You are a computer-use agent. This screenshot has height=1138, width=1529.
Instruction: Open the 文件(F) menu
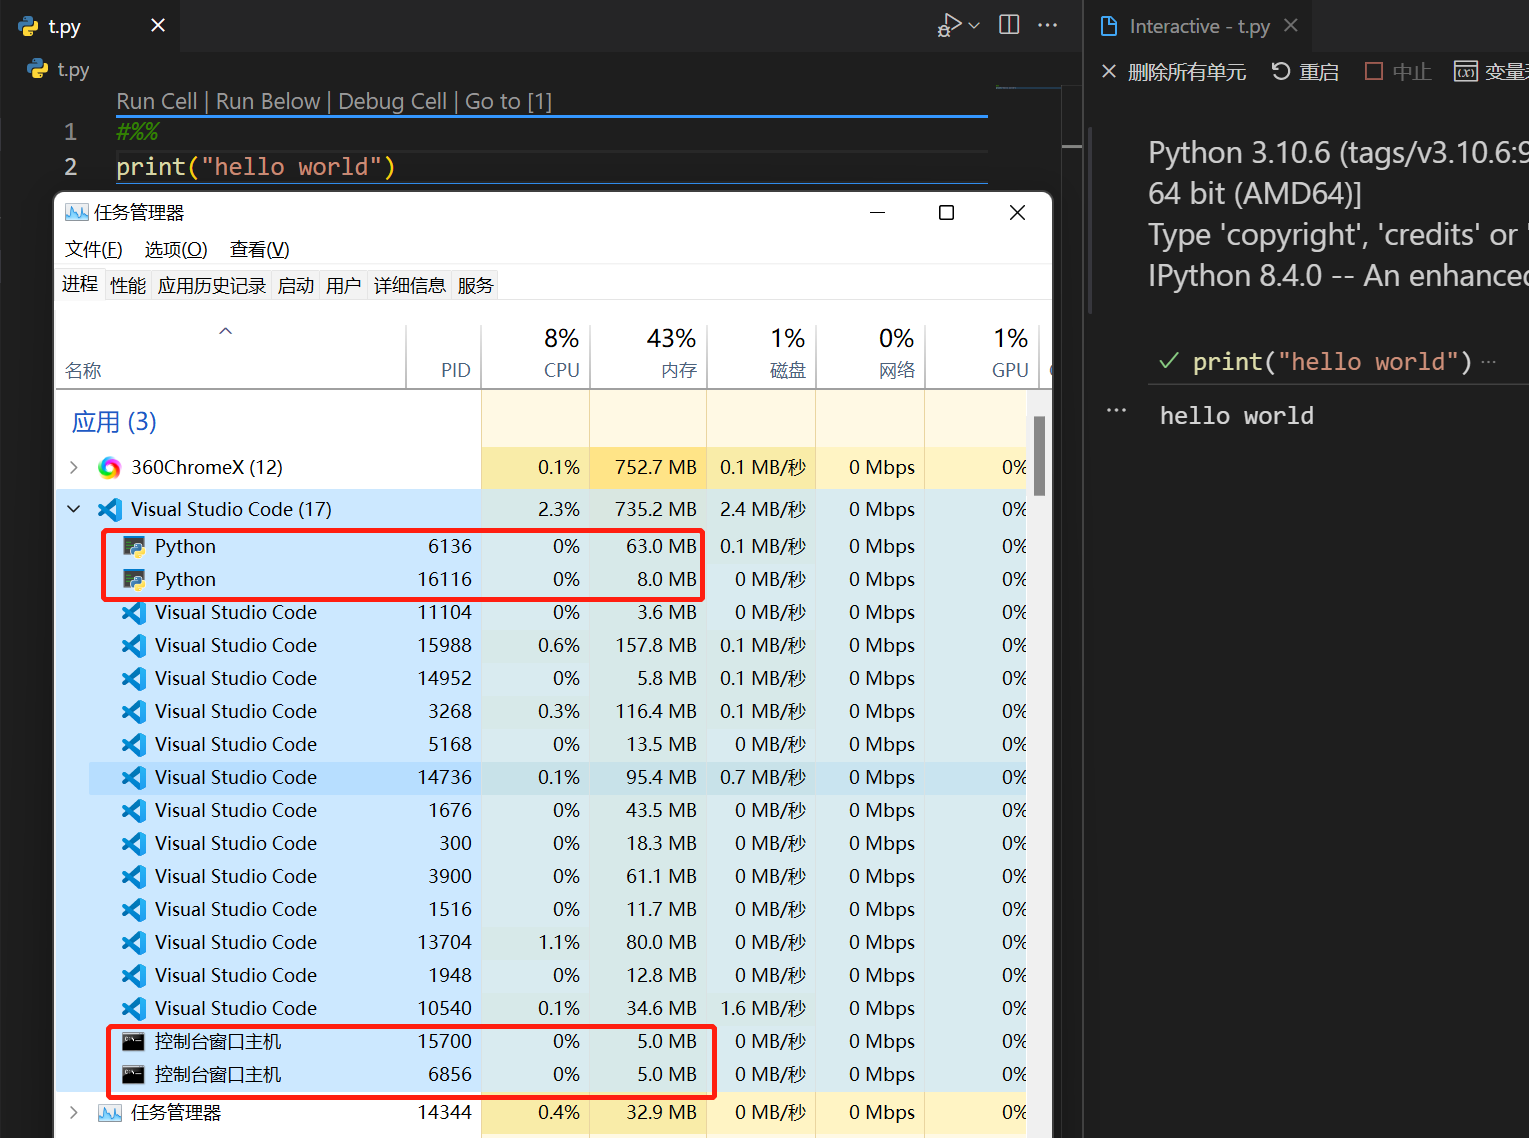click(x=93, y=249)
